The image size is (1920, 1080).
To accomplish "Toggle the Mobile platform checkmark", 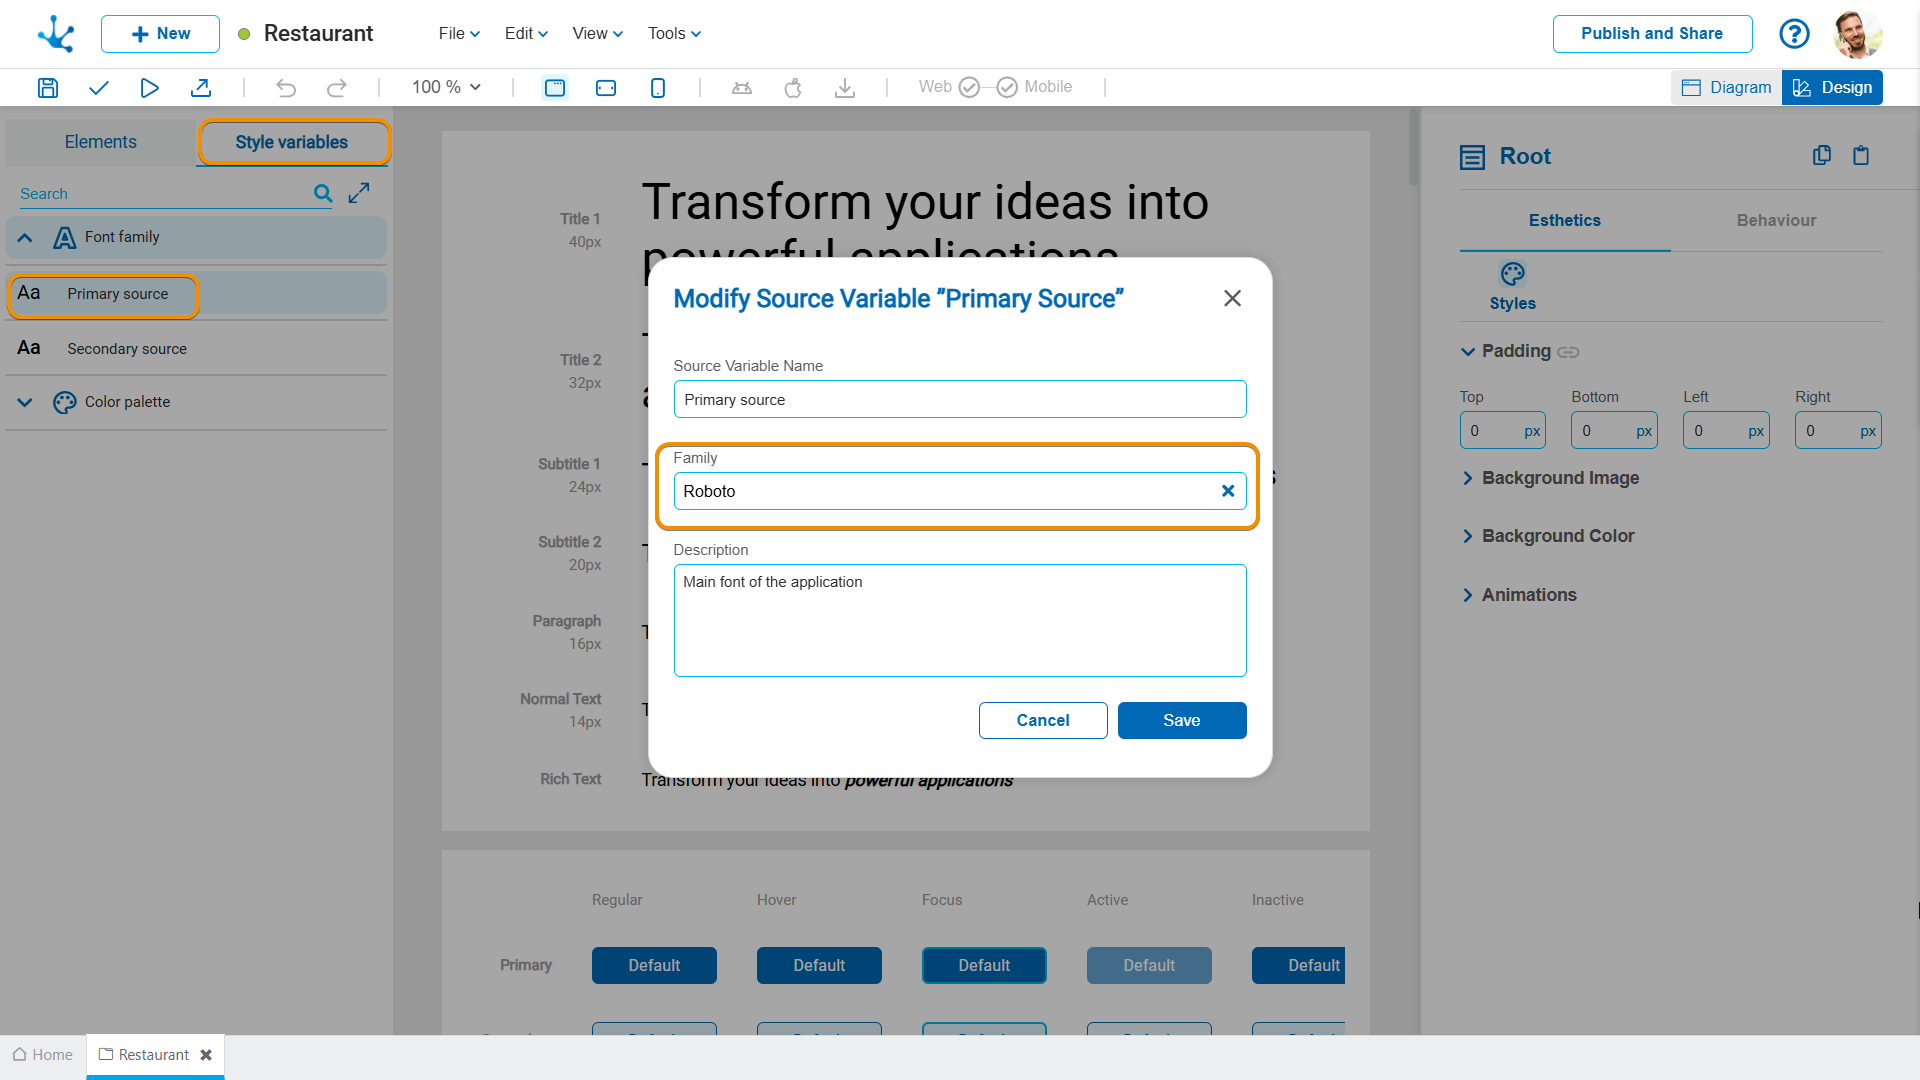I will (x=1007, y=88).
